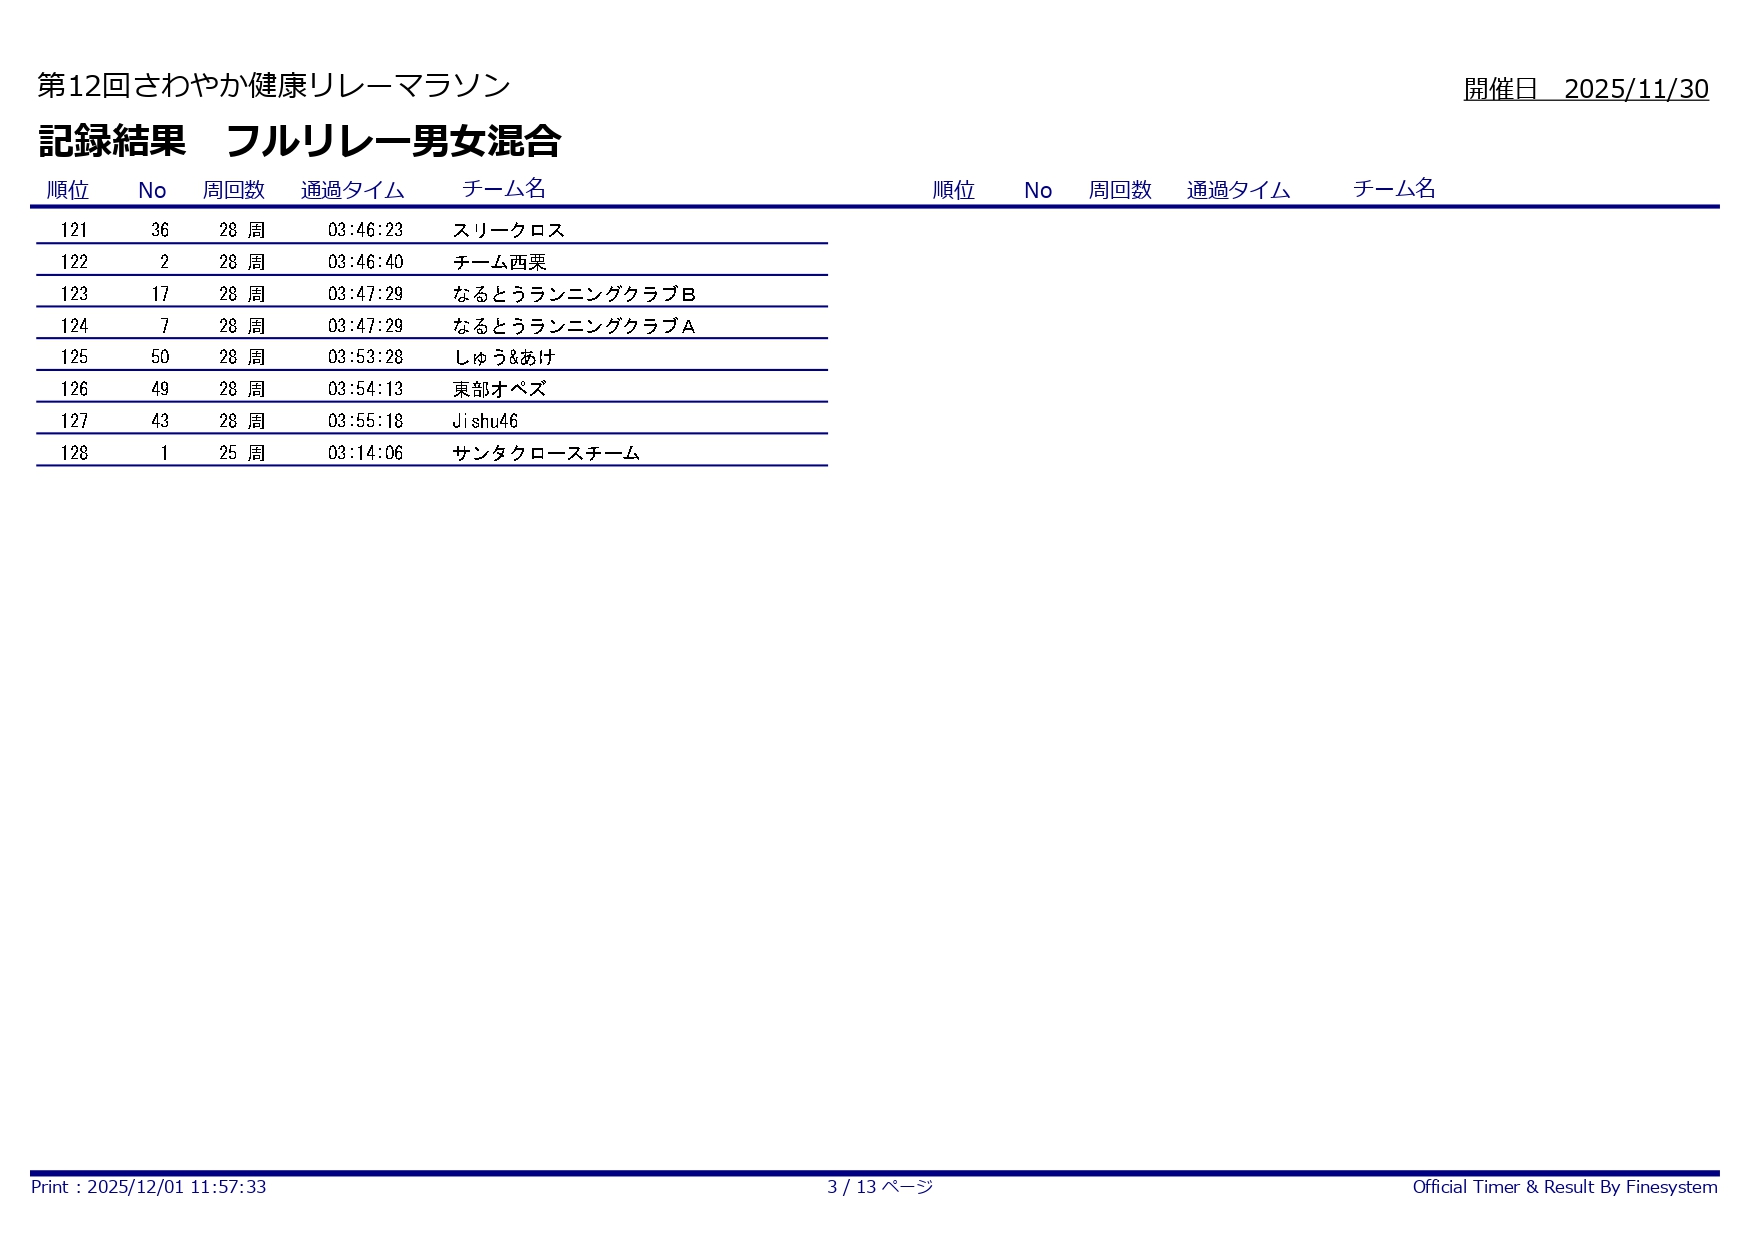The image size is (1754, 1241).
Task: Click the Jishu46 team name
Action: coord(485,422)
